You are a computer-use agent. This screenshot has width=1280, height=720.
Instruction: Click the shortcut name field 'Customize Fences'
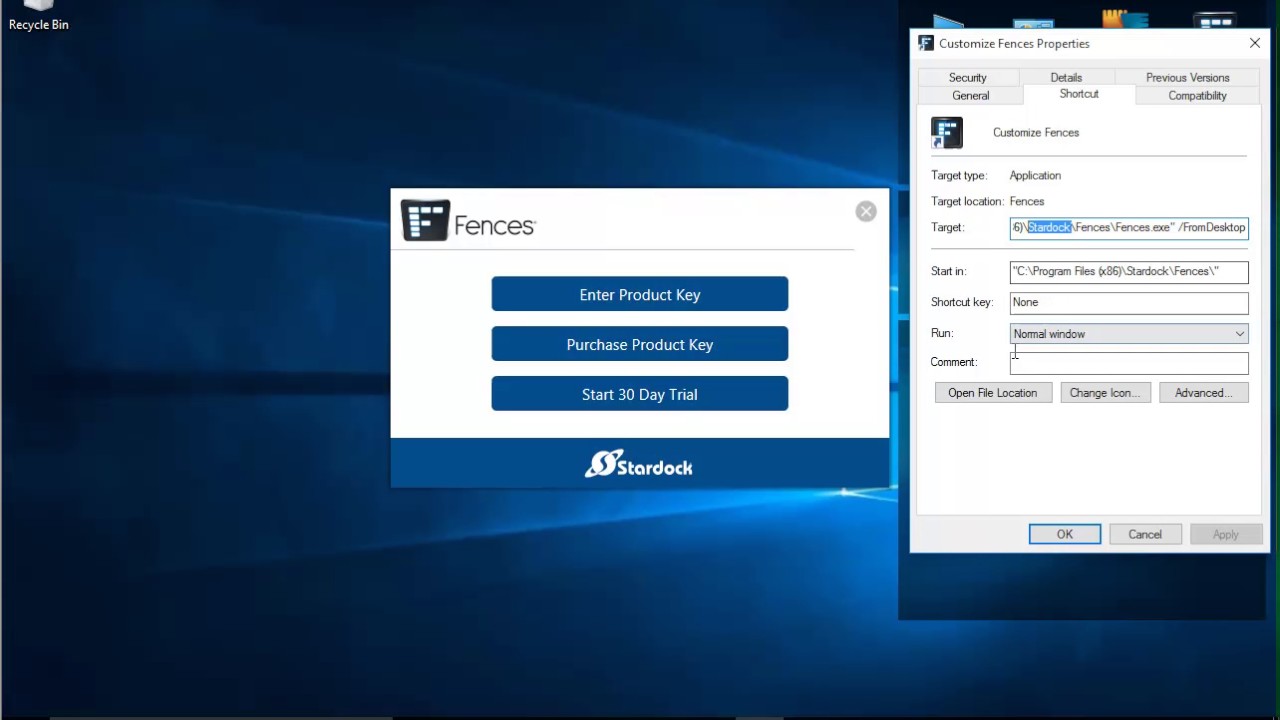coord(1036,132)
